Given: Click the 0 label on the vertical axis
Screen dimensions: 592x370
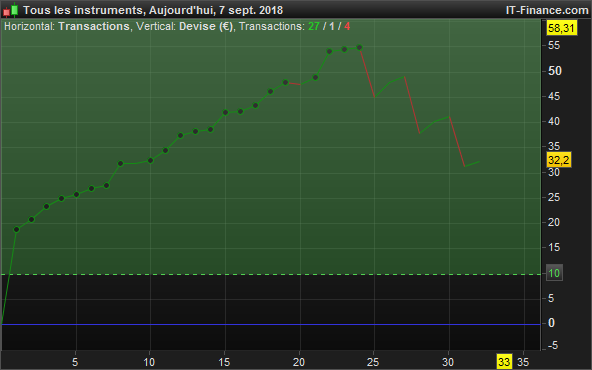Looking at the screenshot, I should pos(551,323).
